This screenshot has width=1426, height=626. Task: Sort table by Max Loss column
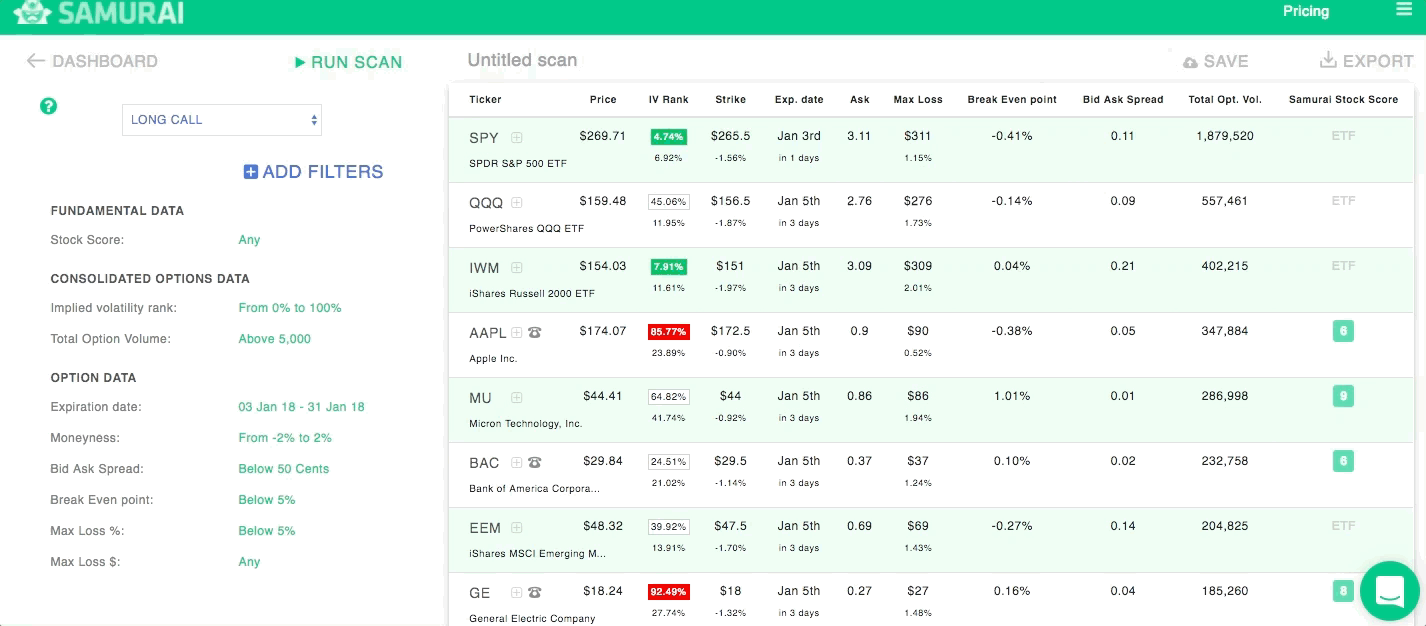click(x=918, y=100)
